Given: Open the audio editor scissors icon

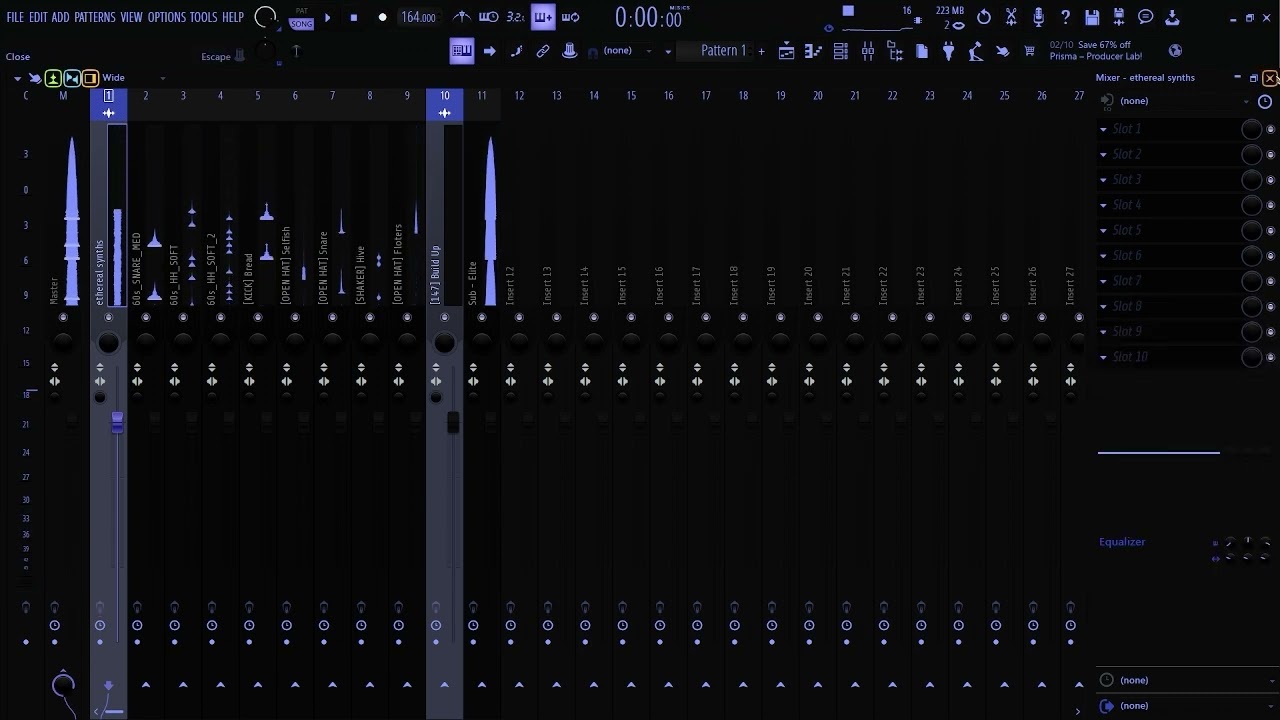Looking at the screenshot, I should [1011, 17].
